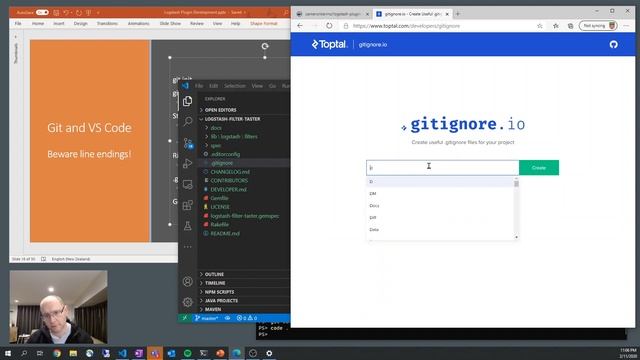640x360 pixels.
Task: Click the browser address bar URL
Action: point(406,26)
